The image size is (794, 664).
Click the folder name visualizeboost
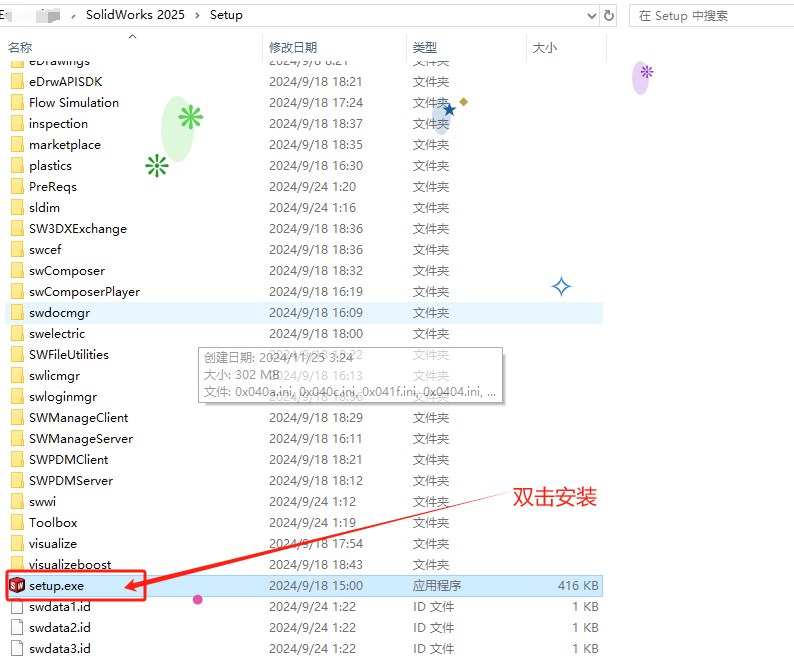click(70, 565)
